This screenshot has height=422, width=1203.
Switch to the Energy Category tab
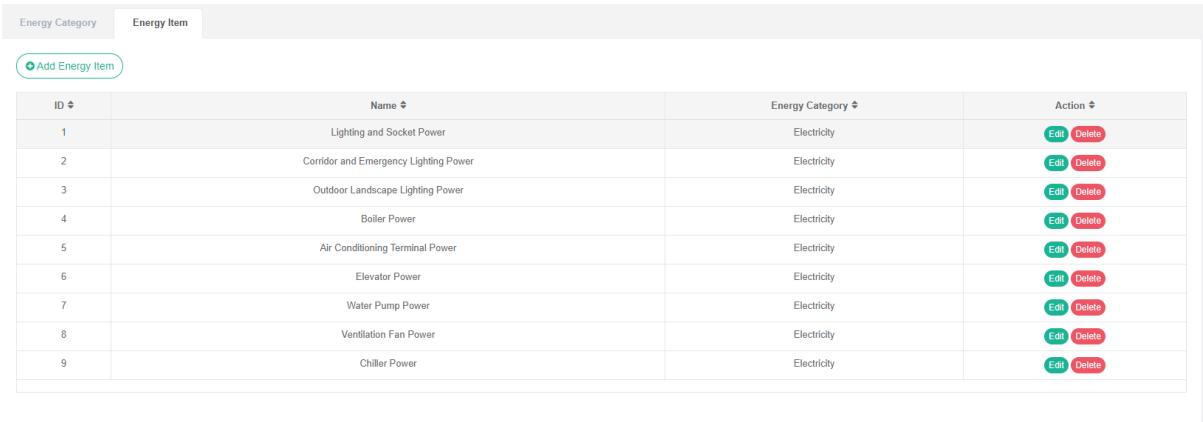click(58, 23)
